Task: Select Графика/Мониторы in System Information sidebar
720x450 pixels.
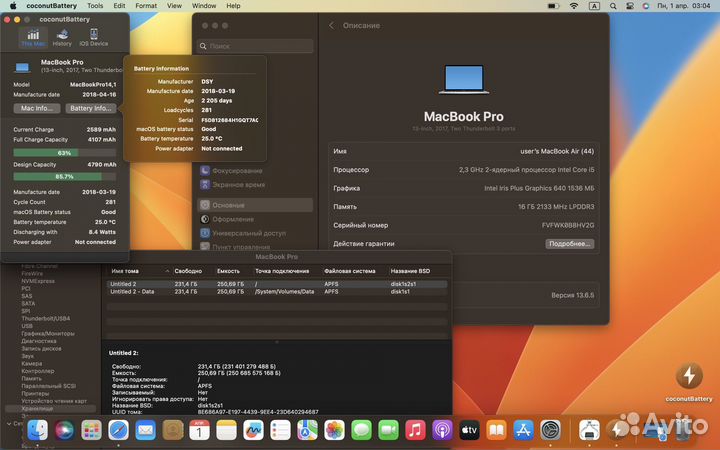Action: pos(48,333)
